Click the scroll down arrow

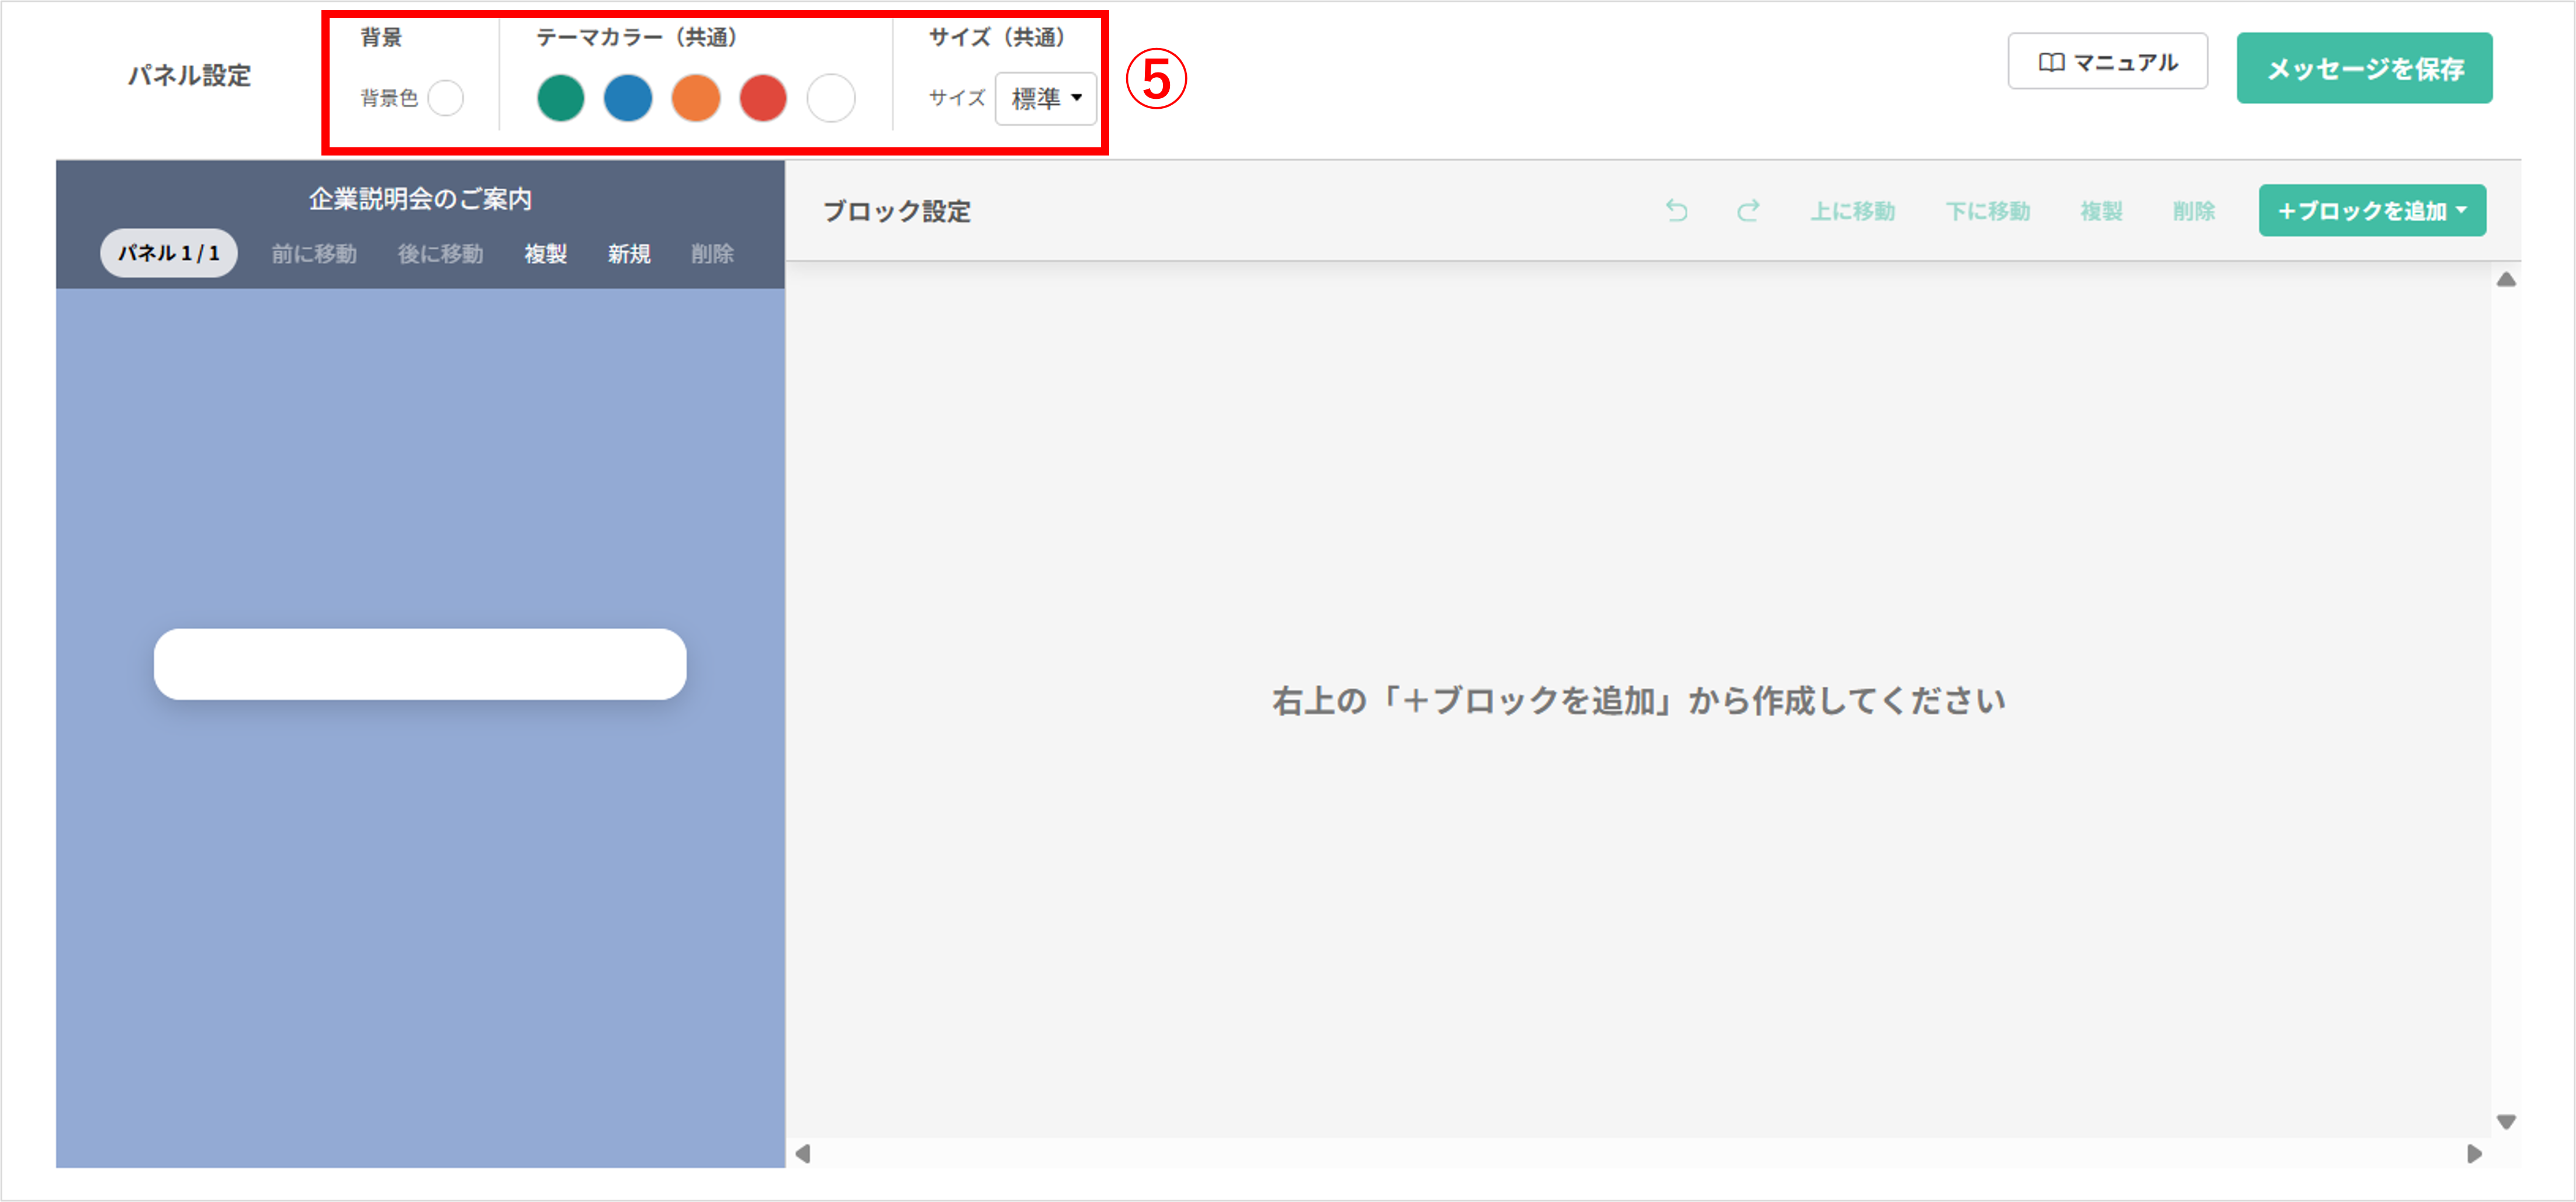point(2505,1121)
